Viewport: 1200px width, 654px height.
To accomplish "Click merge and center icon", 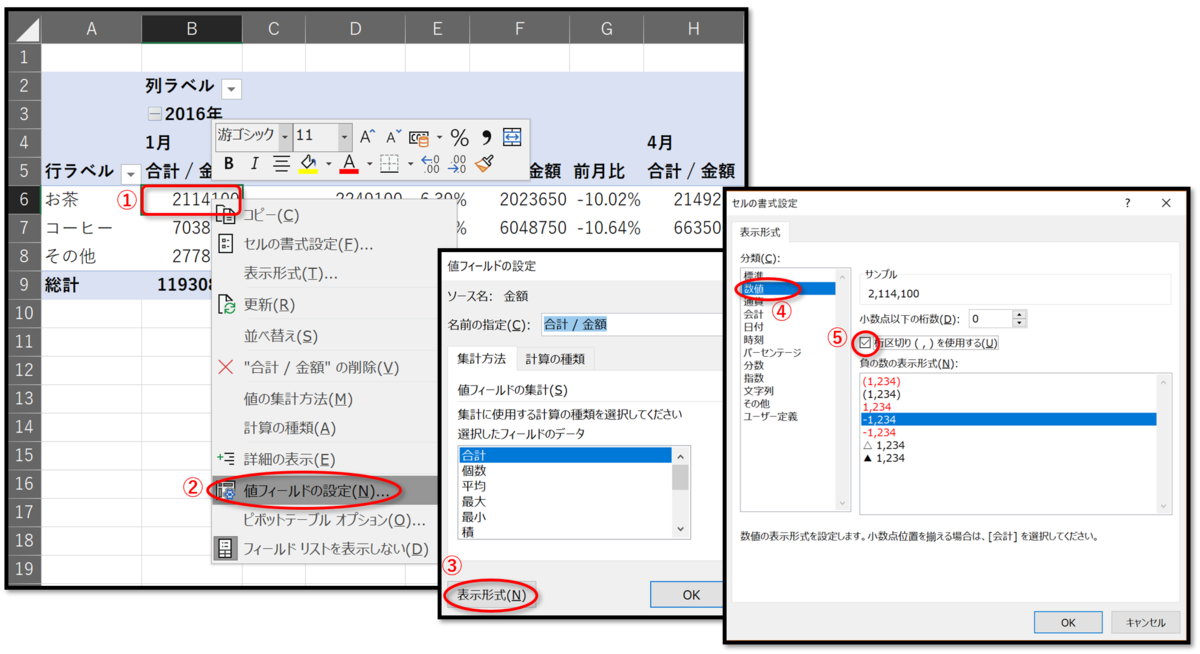I will click(x=512, y=137).
